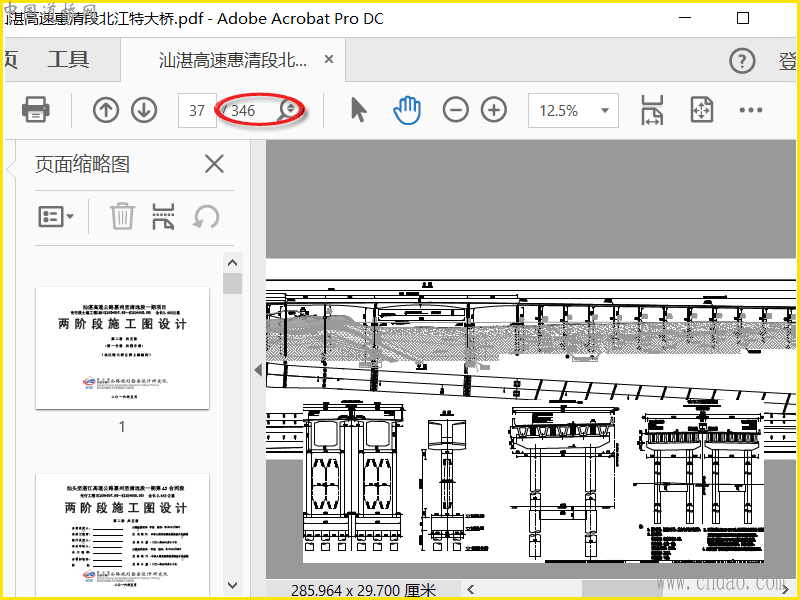This screenshot has width=800, height=600.
Task: Switch to the 工具 tab
Action: click(68, 60)
